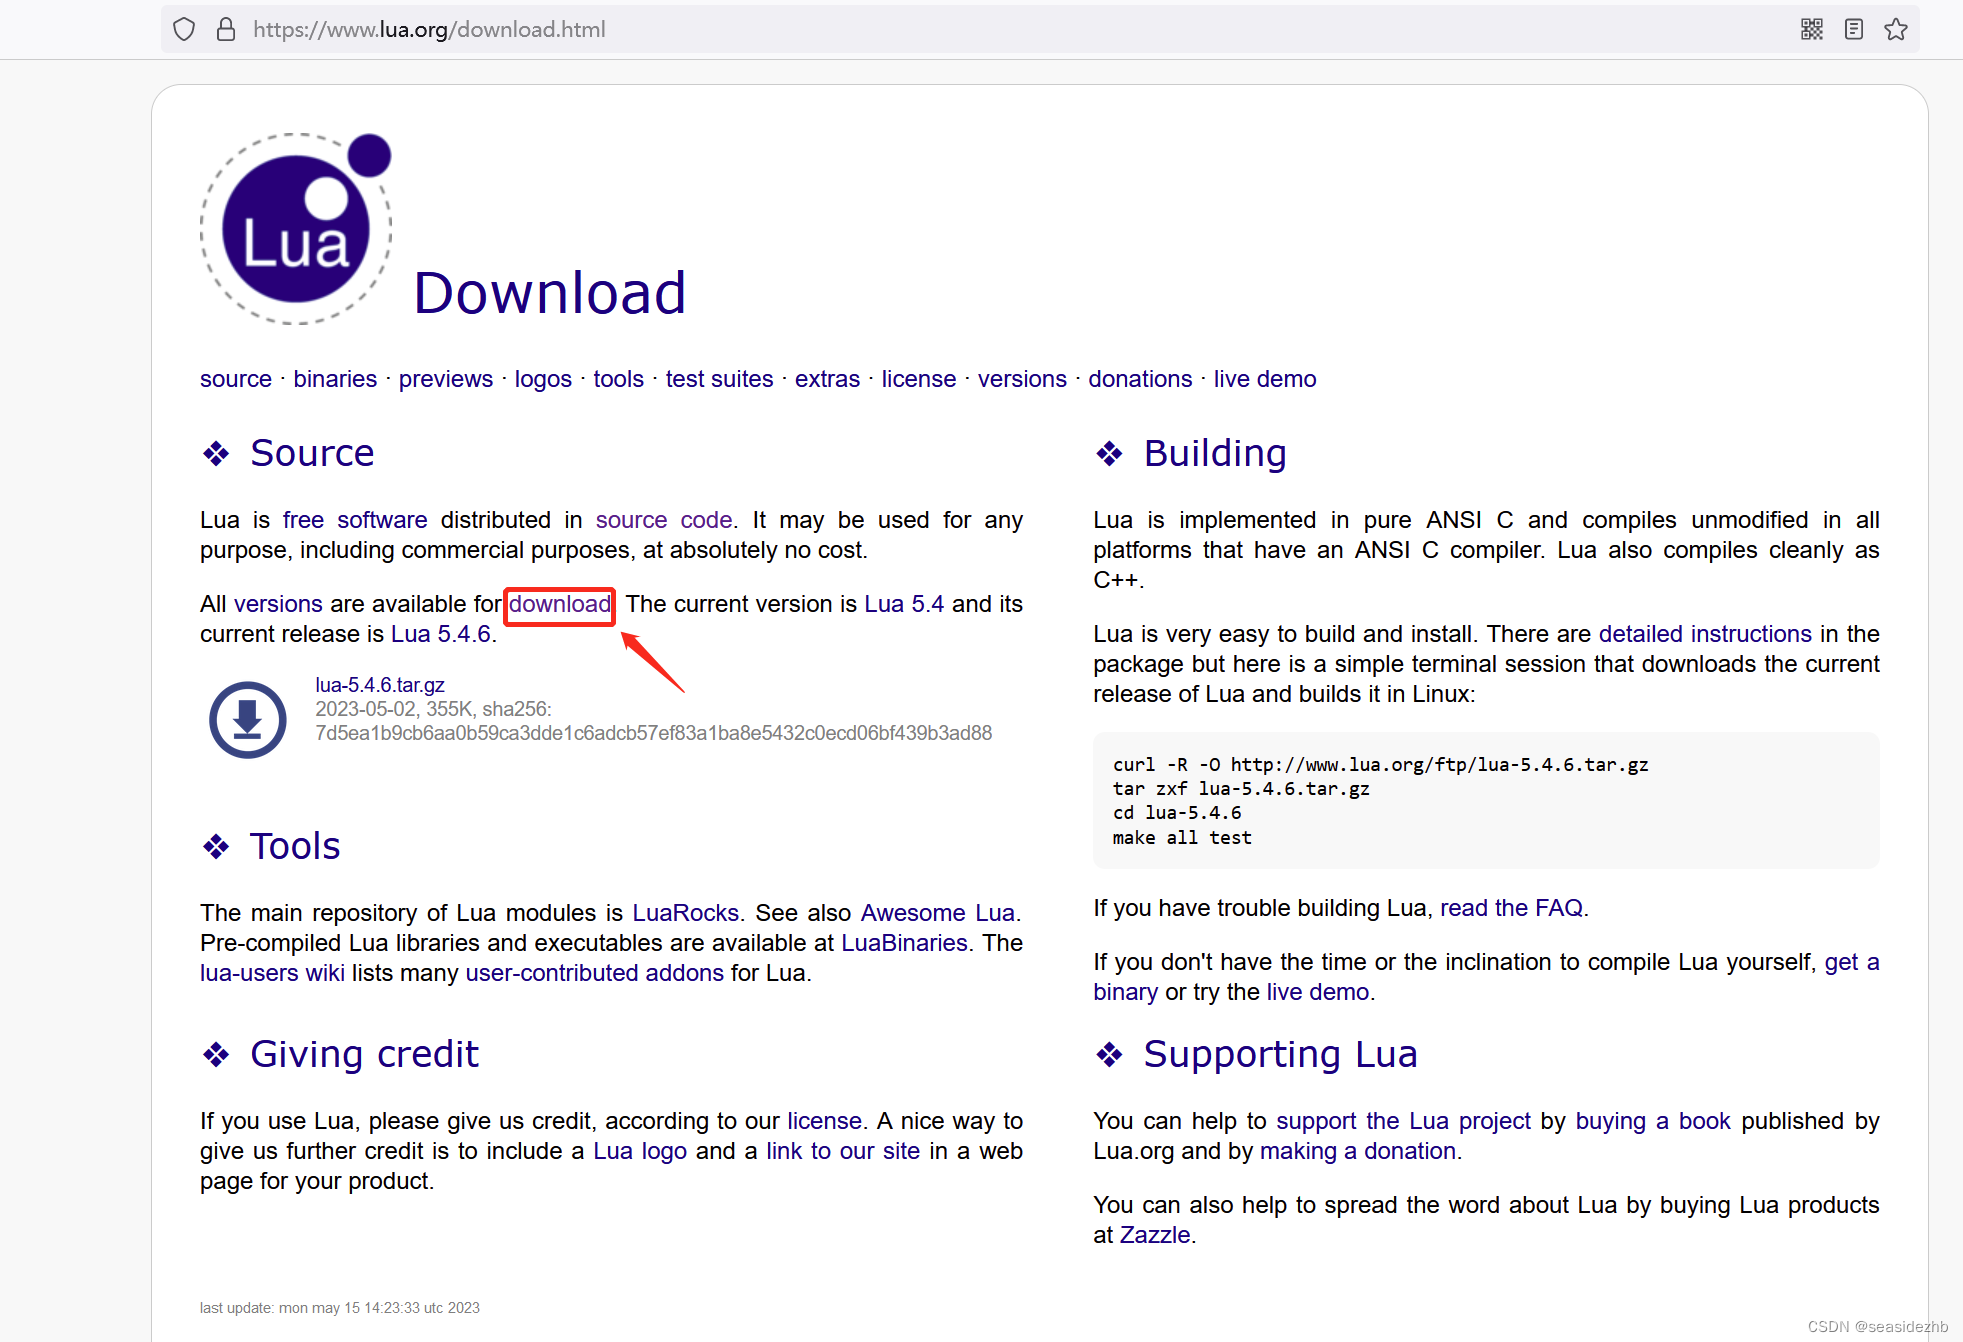Click the curl command line in code block
Image resolution: width=1963 pixels, height=1342 pixels.
[1381, 764]
